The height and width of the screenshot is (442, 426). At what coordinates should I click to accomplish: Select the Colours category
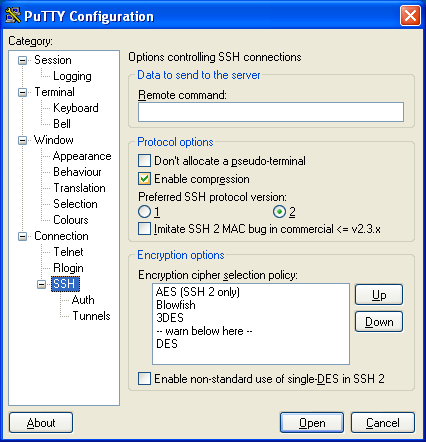71,220
